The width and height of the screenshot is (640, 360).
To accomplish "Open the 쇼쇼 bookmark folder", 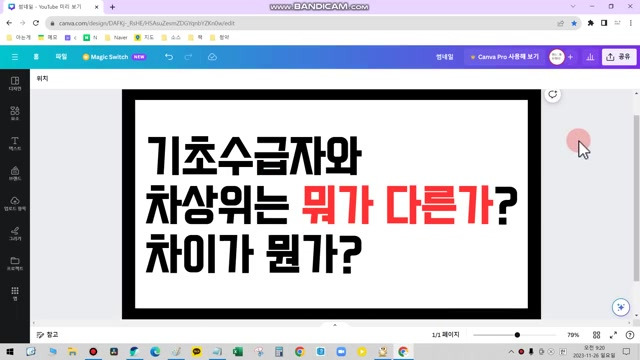I will (x=171, y=38).
